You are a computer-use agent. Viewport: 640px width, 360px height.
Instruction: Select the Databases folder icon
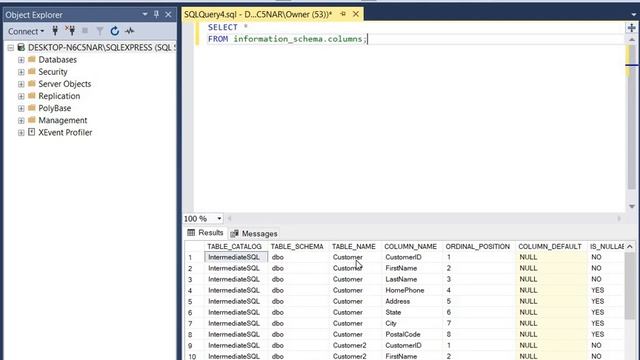pyautogui.click(x=32, y=60)
